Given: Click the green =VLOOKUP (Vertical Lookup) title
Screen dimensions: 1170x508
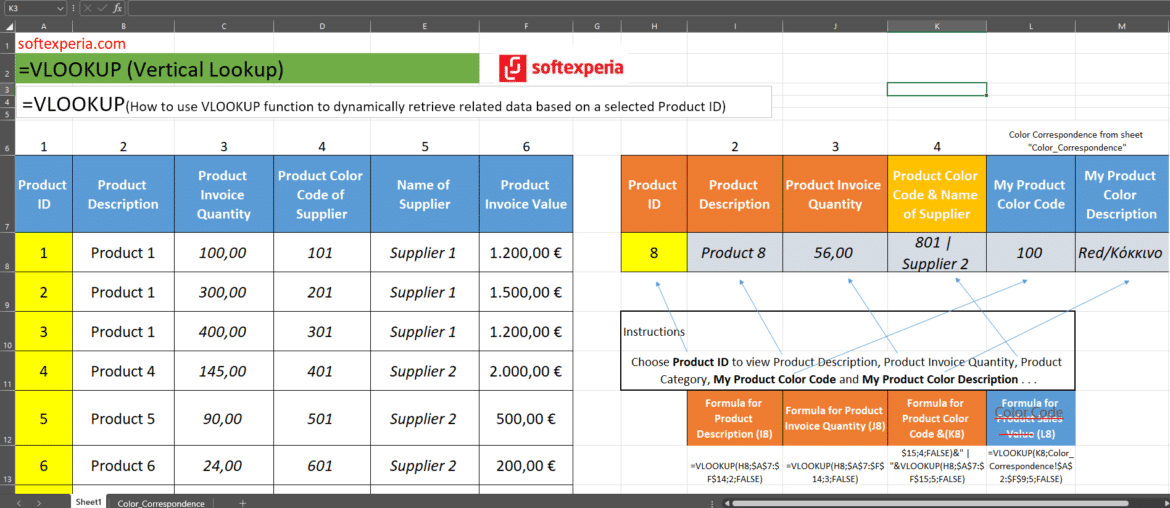Looking at the screenshot, I should (247, 69).
